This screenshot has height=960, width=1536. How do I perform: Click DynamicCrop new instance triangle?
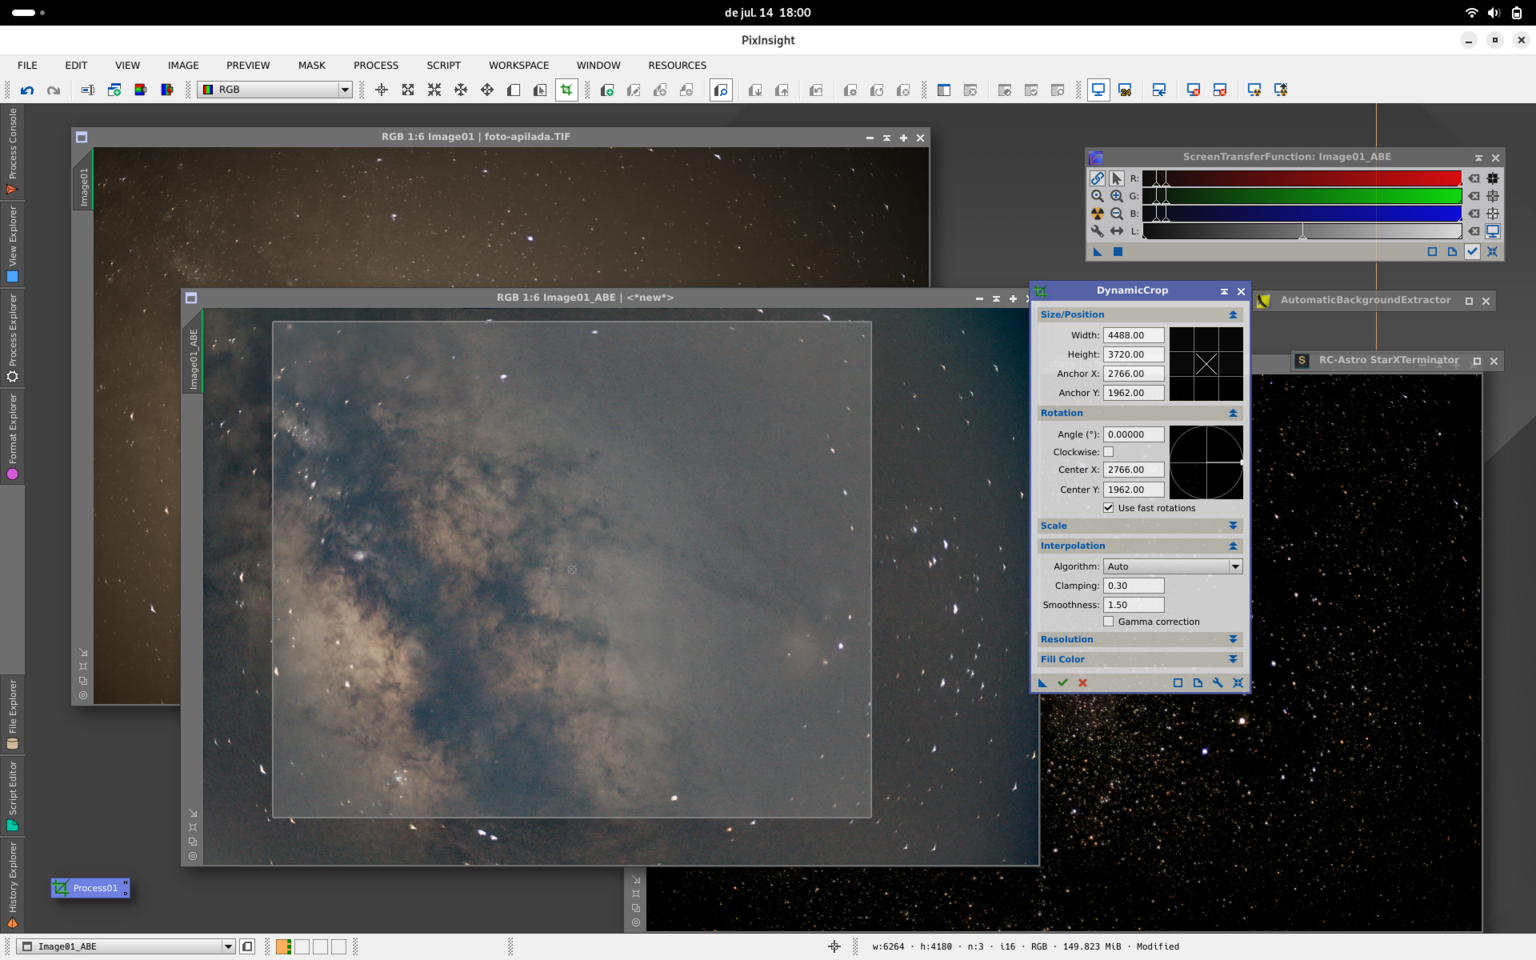(x=1042, y=682)
